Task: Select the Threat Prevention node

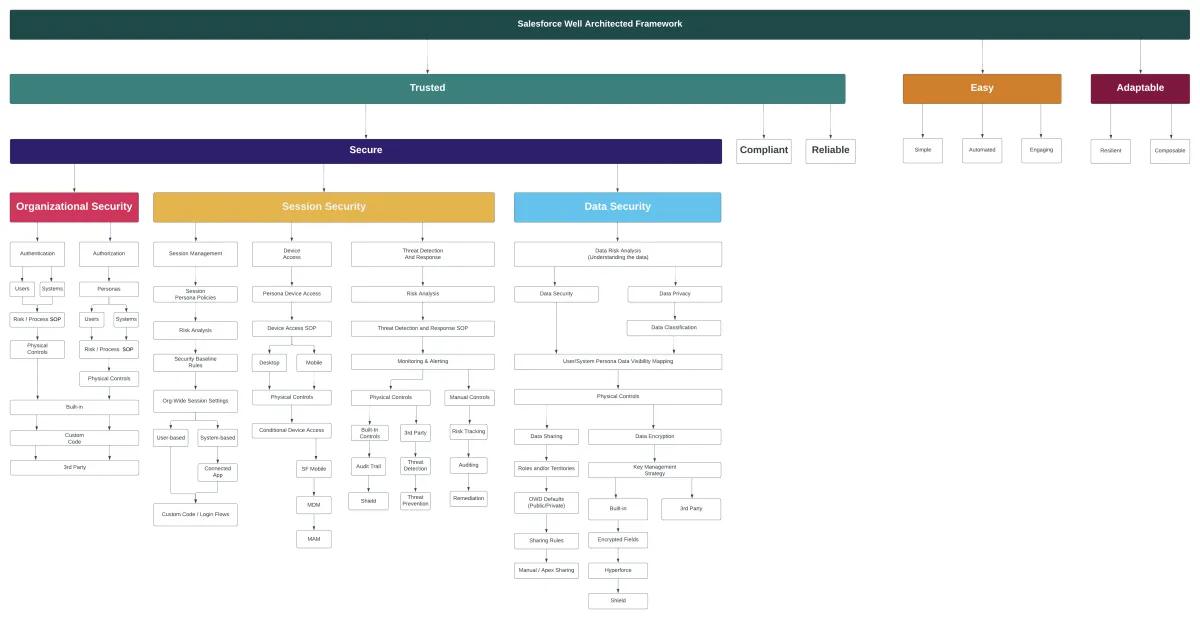Action: coord(415,501)
